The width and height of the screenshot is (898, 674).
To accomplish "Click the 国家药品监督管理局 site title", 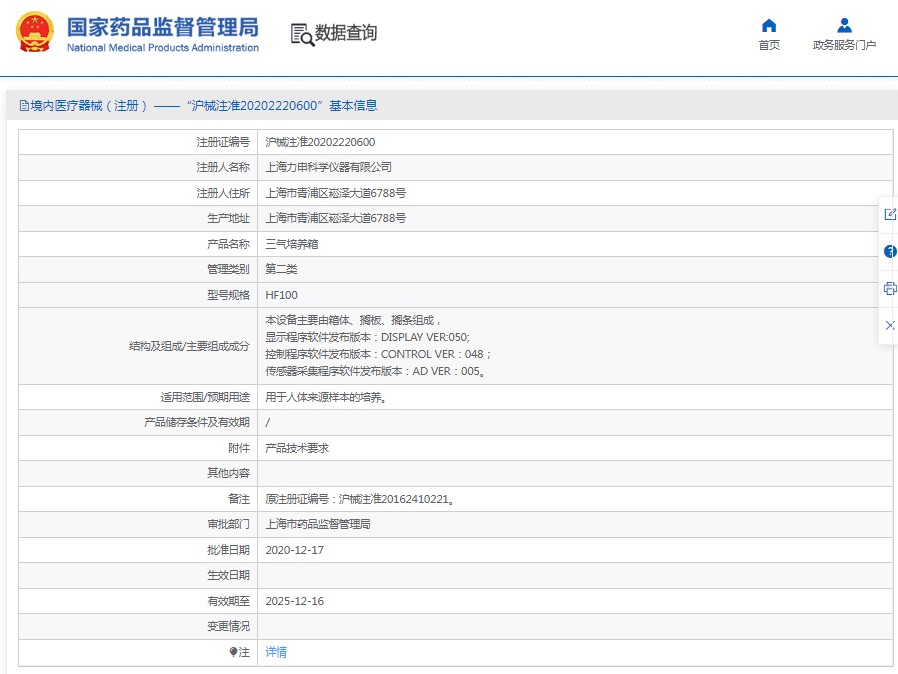I will (x=163, y=27).
